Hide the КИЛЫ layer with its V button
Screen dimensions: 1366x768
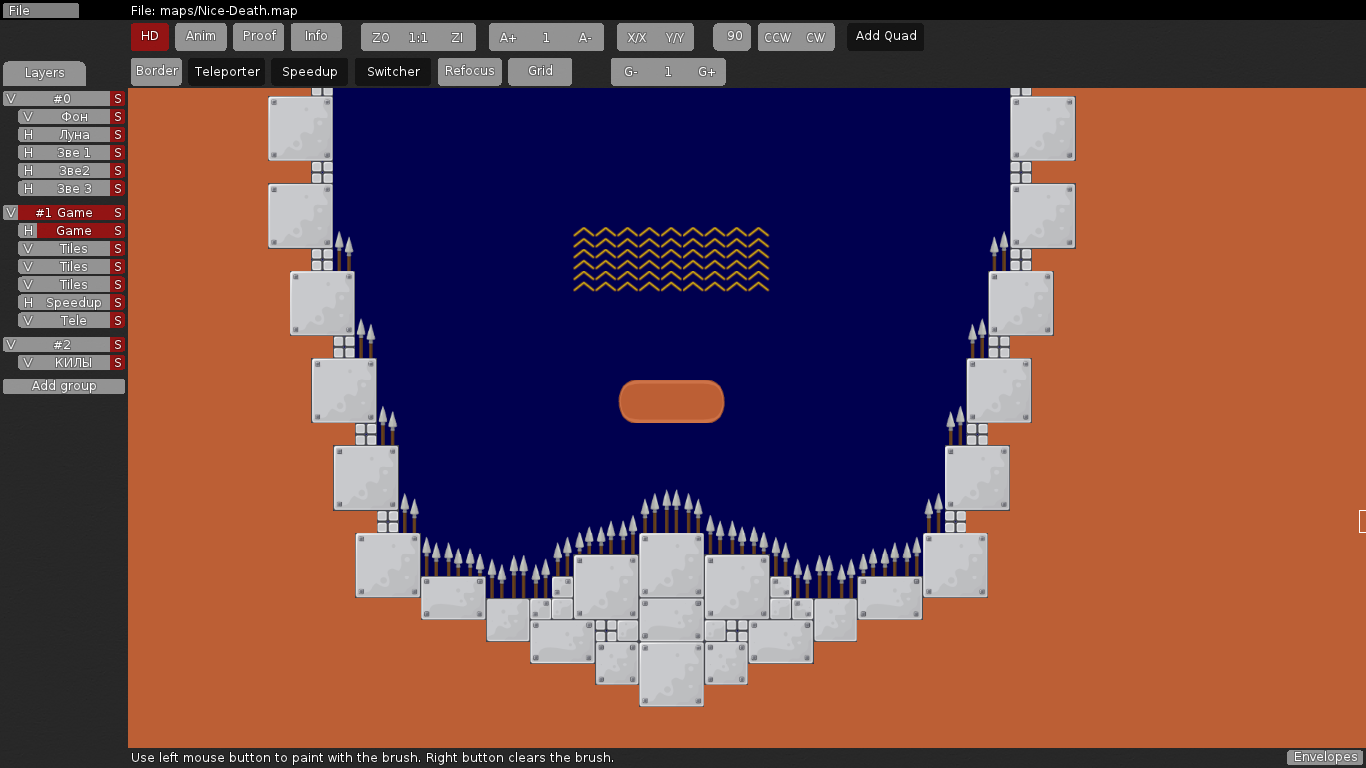click(x=28, y=363)
